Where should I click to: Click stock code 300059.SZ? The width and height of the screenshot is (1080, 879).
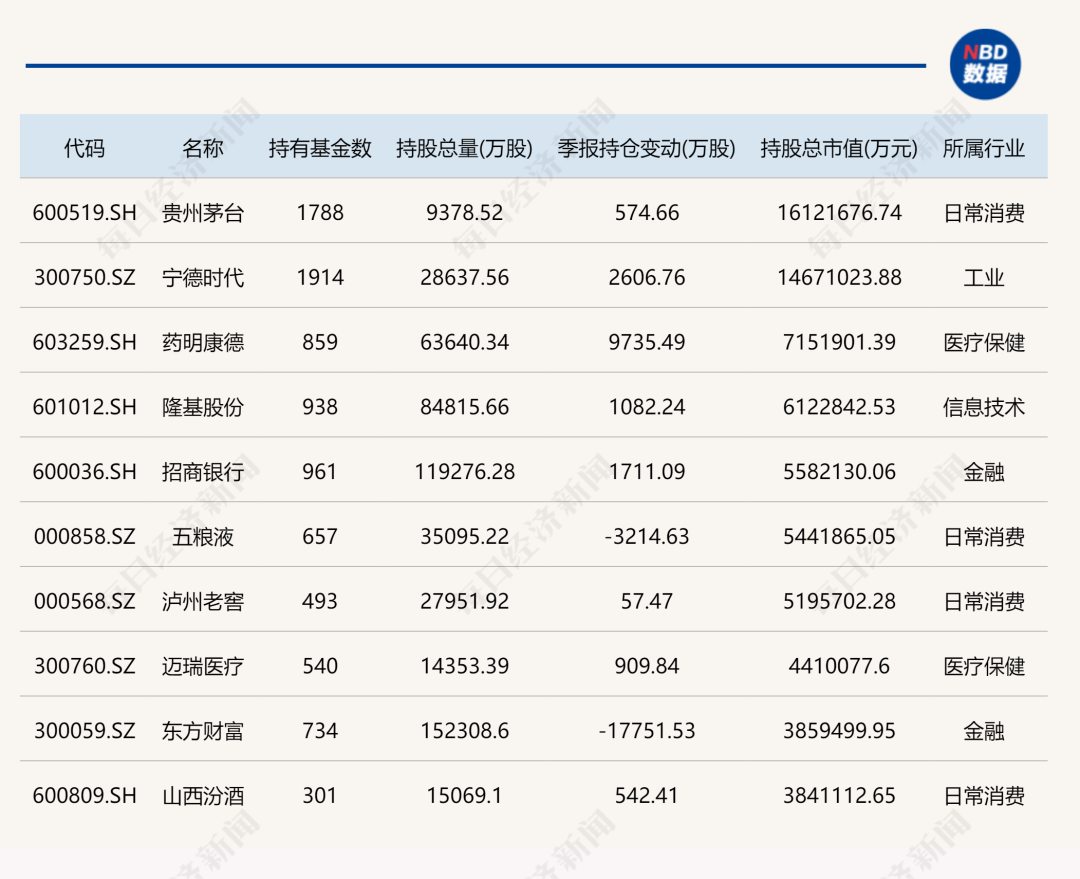coord(85,731)
